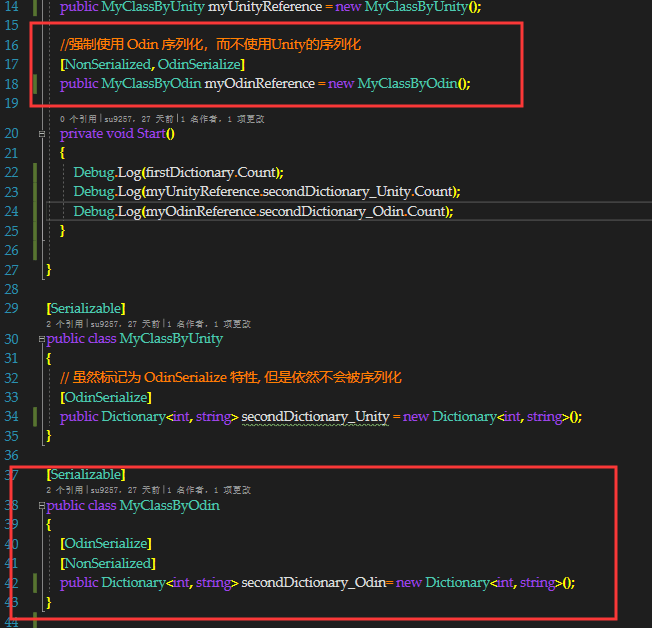Collapse the Start method fold marker
The height and width of the screenshot is (628, 652).
click(41, 133)
